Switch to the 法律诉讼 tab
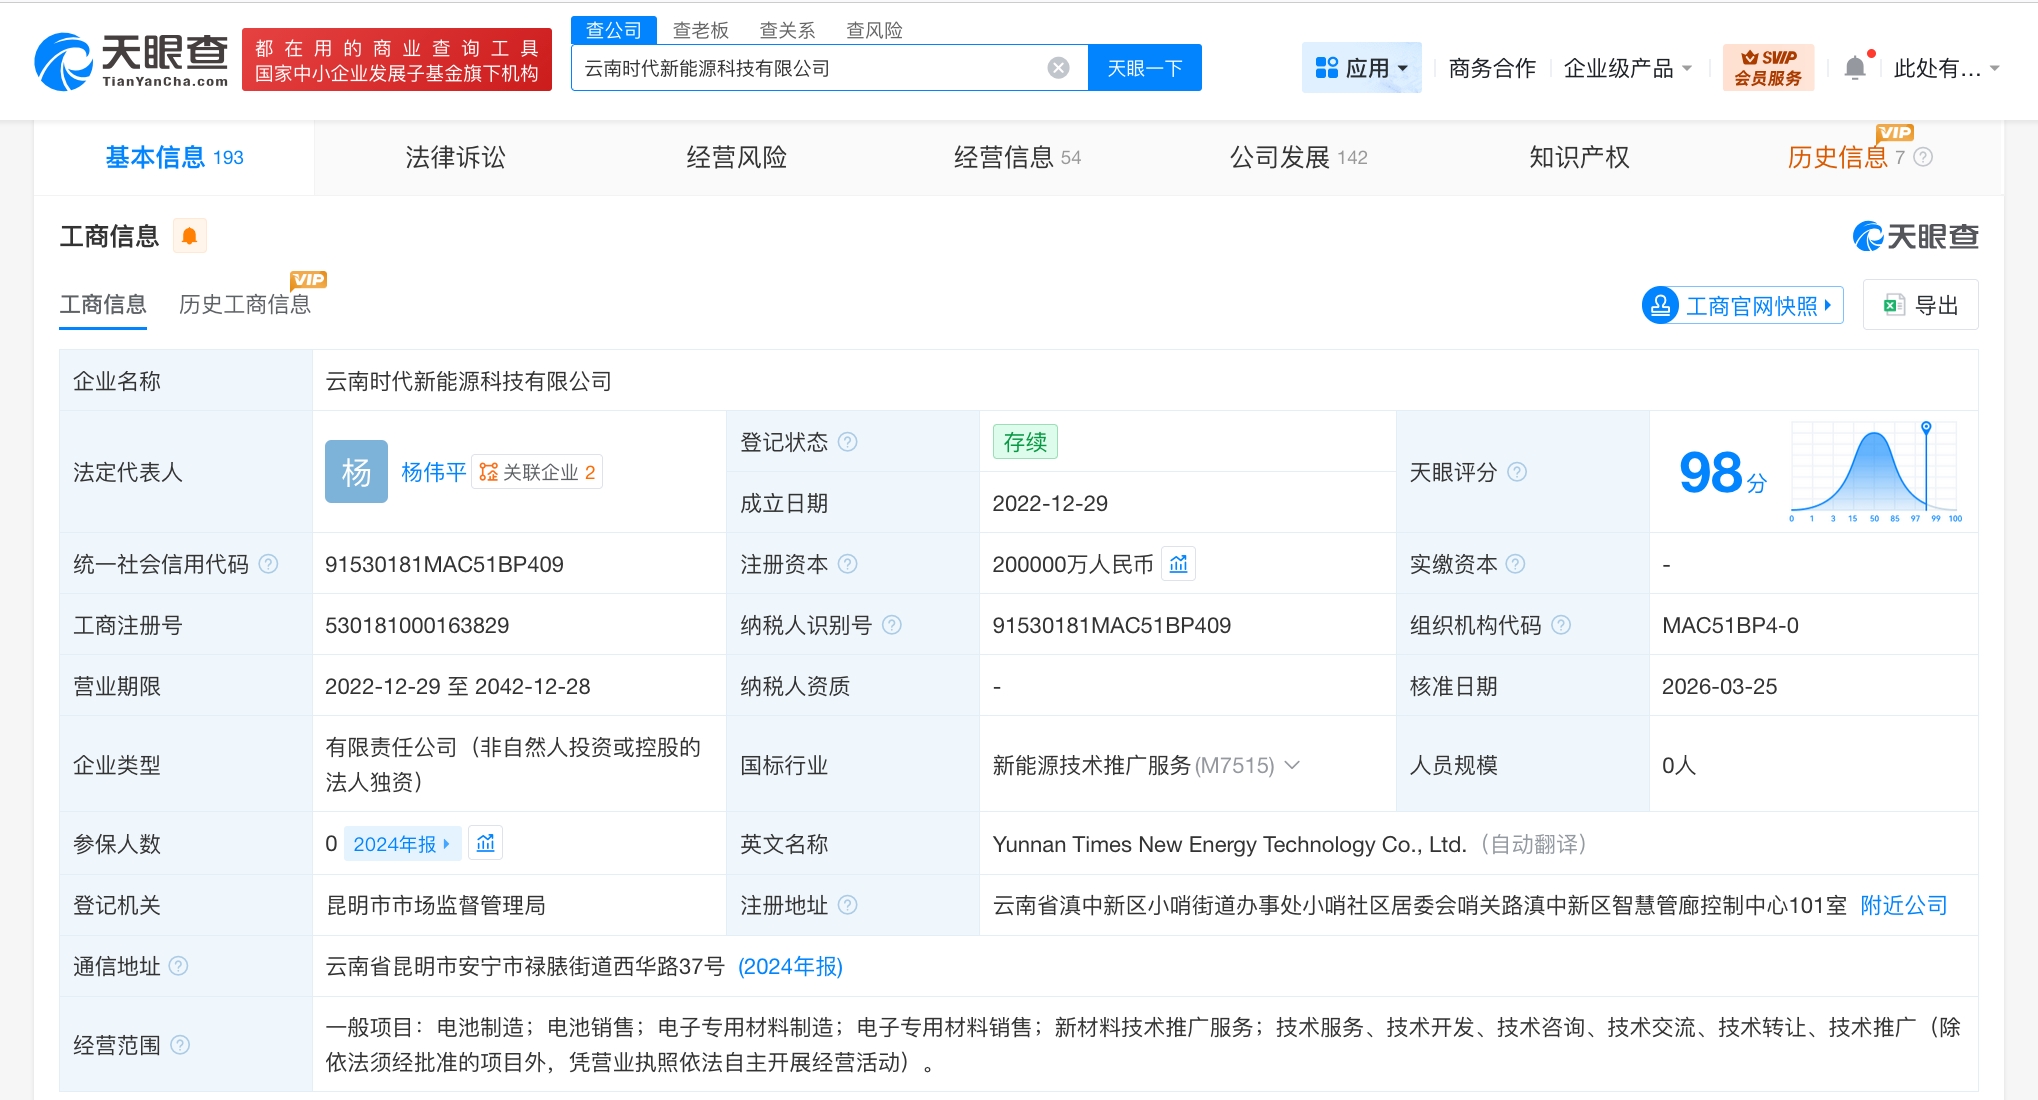 455,157
